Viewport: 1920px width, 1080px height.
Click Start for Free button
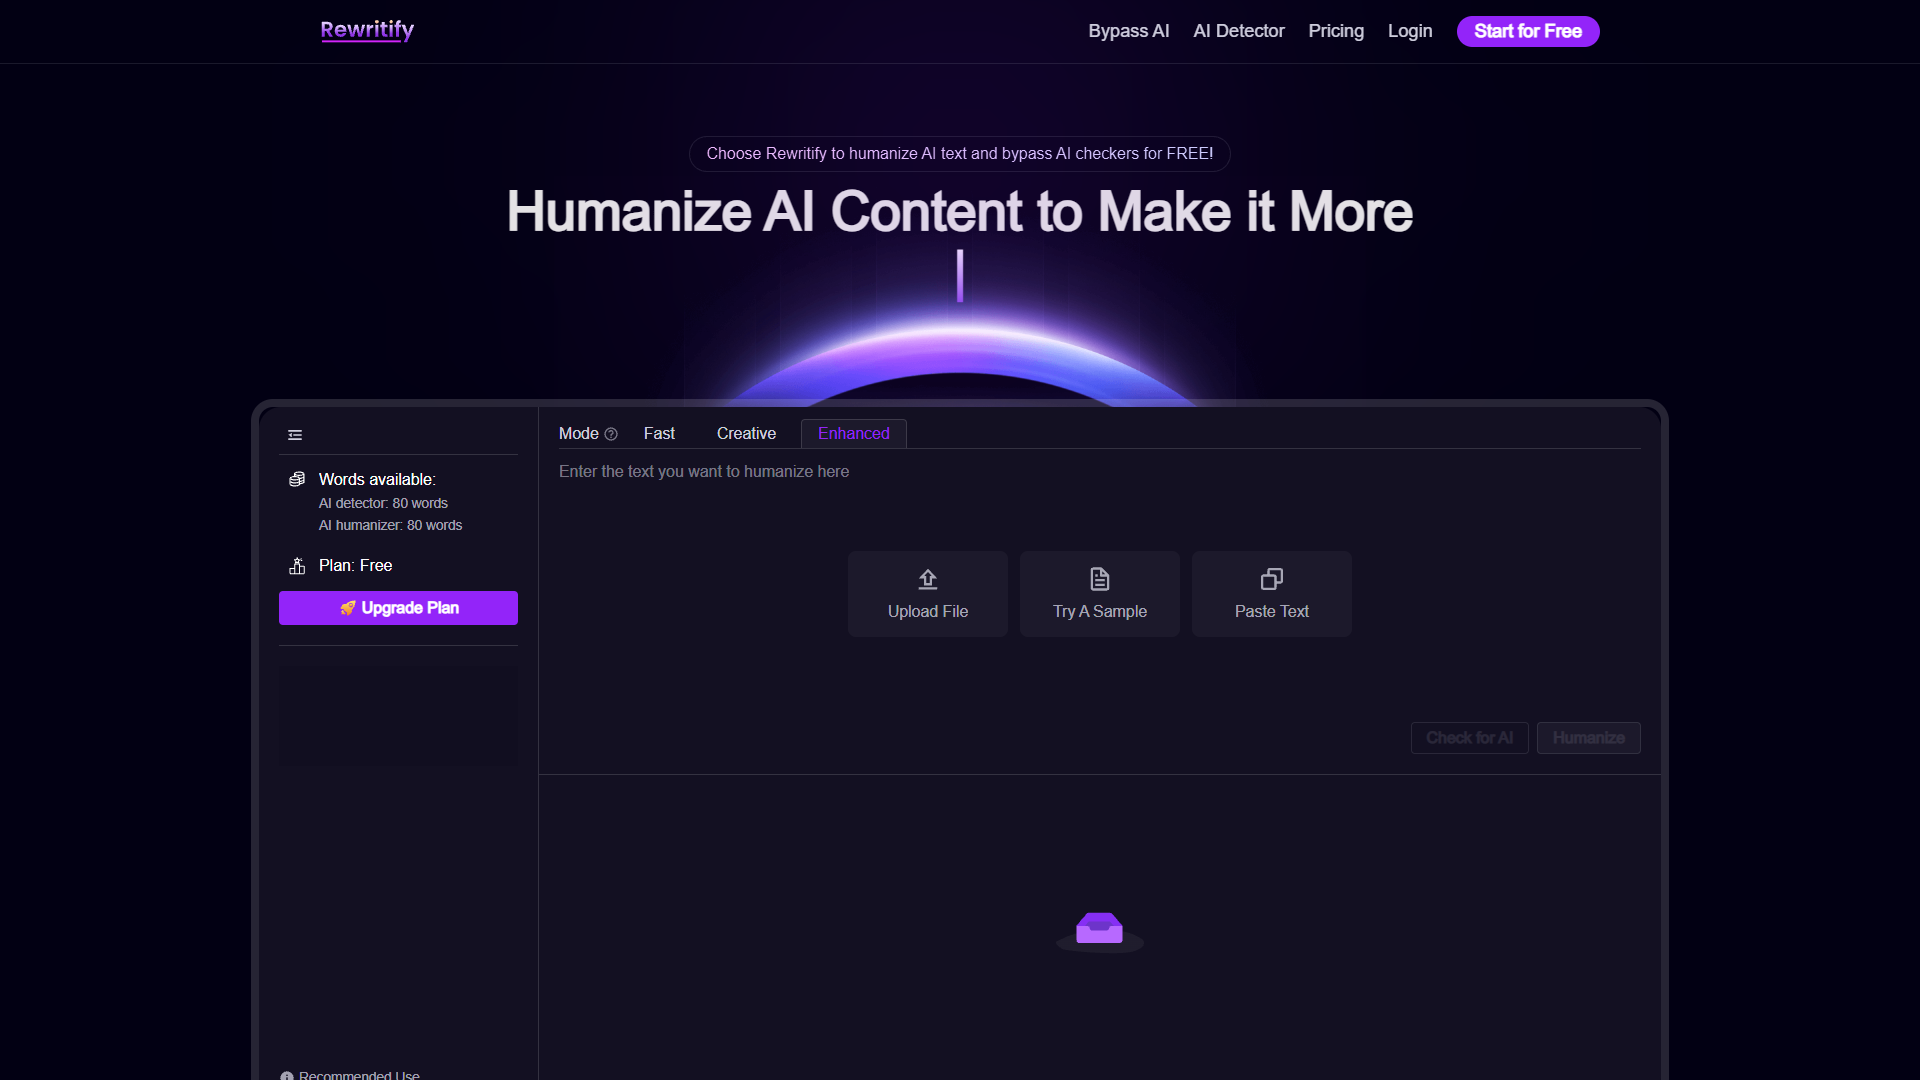[x=1528, y=31]
